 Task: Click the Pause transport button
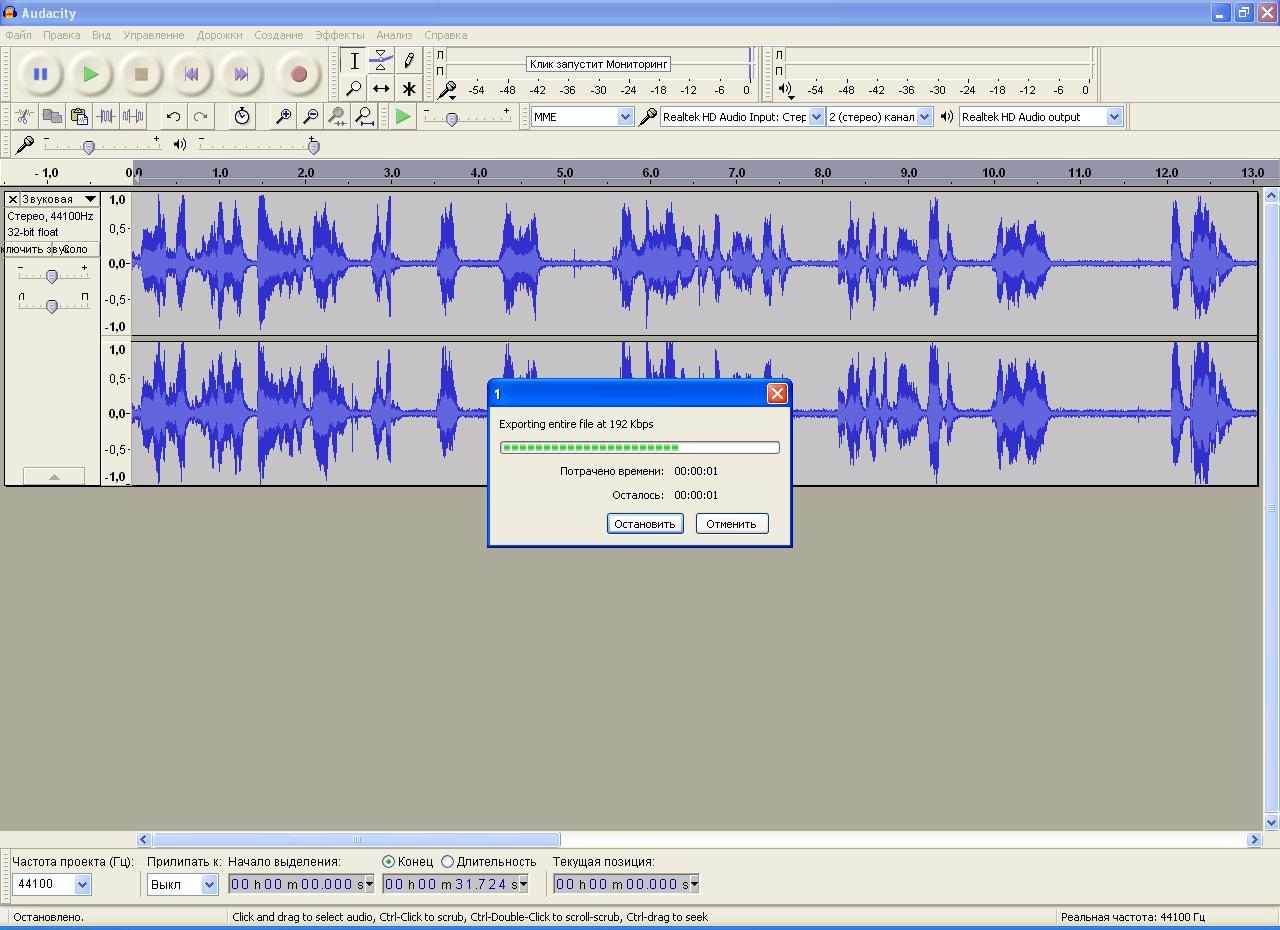coord(40,74)
